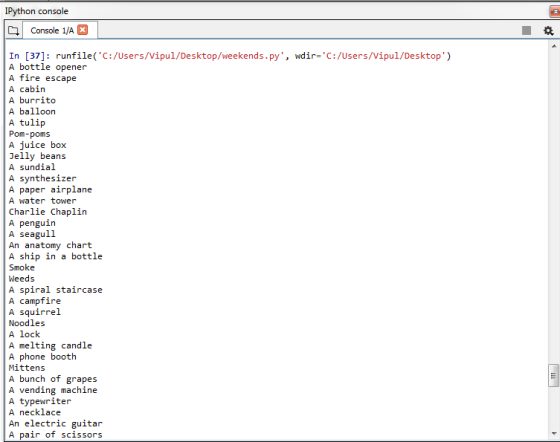560x442 pixels.
Task: Click the IPython console pane title
Action: pos(36,11)
